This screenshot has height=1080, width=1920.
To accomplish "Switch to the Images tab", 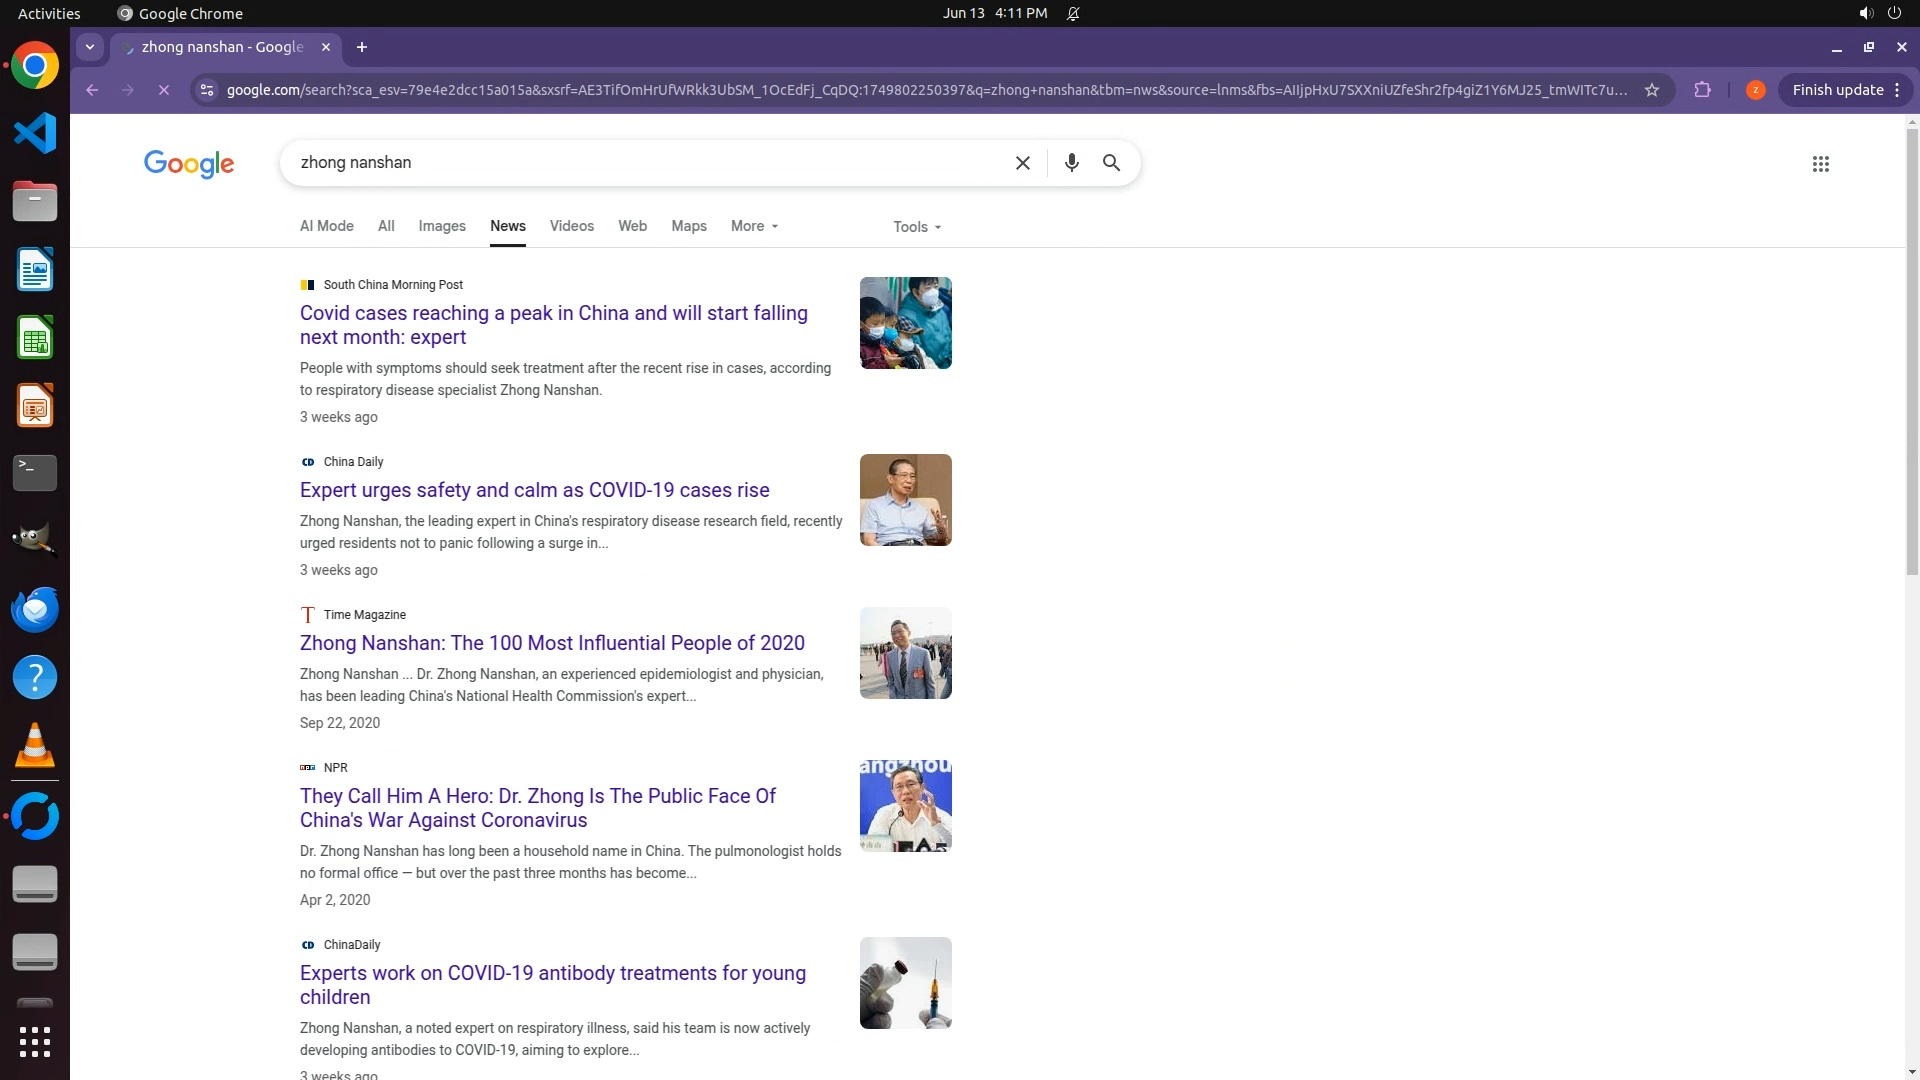I will coord(441,226).
